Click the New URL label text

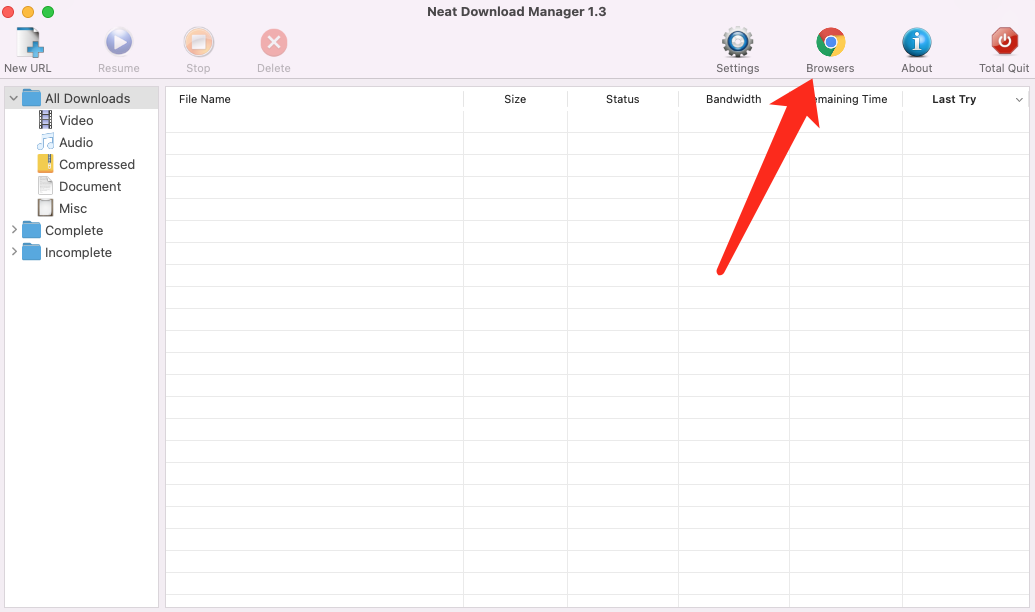point(28,68)
